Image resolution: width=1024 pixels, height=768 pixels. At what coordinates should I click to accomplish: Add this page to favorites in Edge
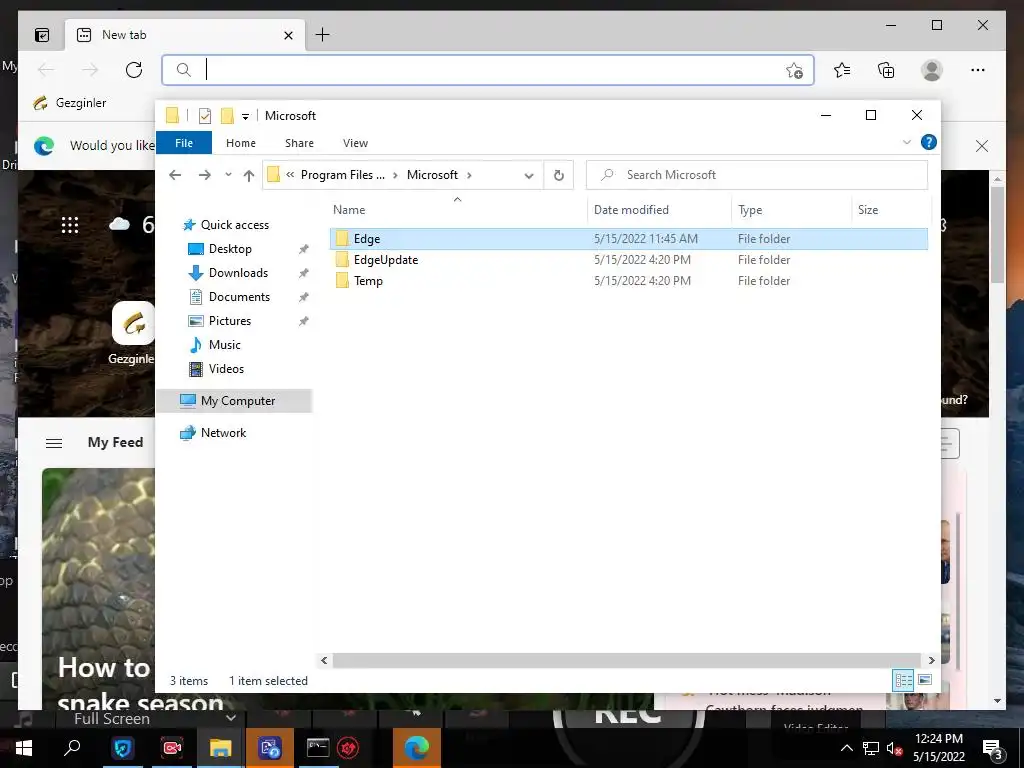click(794, 70)
